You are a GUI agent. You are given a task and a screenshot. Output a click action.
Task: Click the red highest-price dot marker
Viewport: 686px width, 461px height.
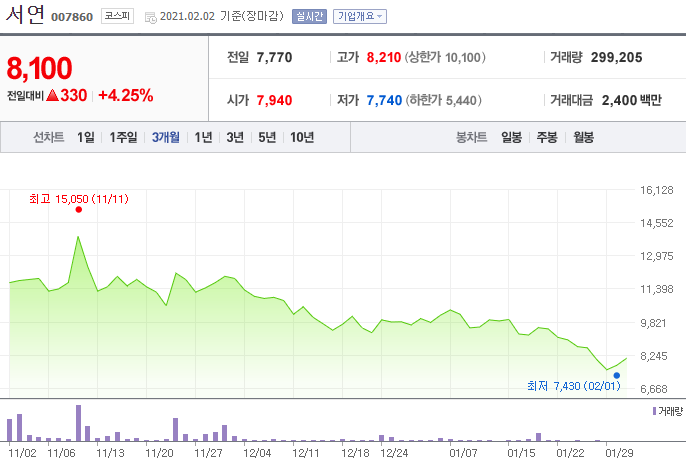tap(79, 210)
